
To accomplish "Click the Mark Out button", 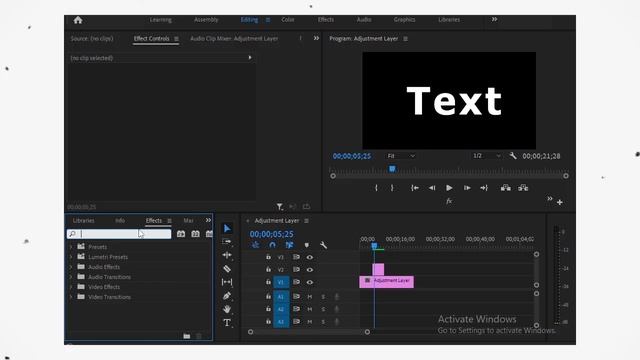I will (x=392, y=188).
